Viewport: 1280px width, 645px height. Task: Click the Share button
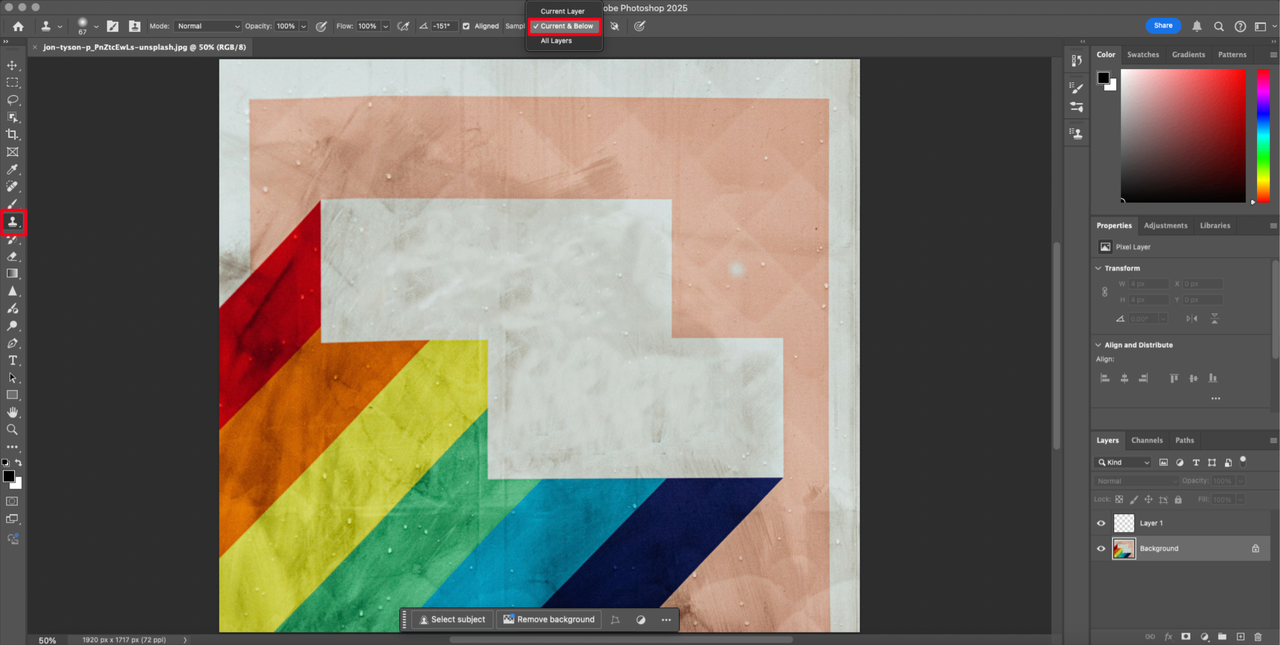point(1163,26)
